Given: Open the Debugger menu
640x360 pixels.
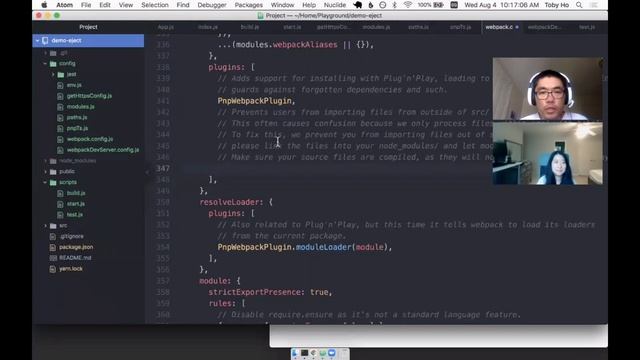Looking at the screenshot, I should pyautogui.click(x=212, y=5).
